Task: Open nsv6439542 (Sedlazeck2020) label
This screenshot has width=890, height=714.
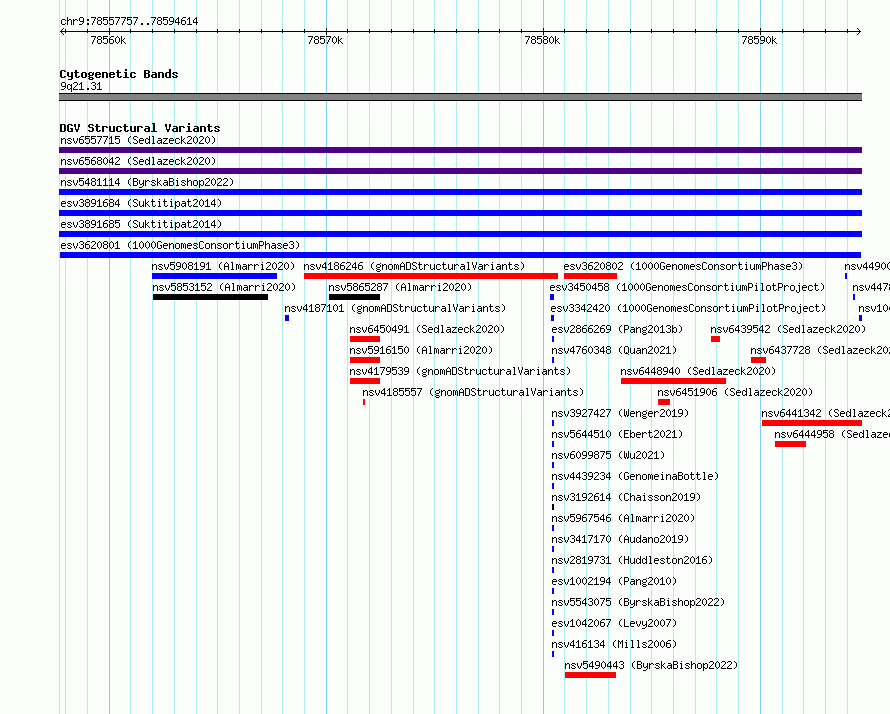Action: pyautogui.click(x=788, y=329)
